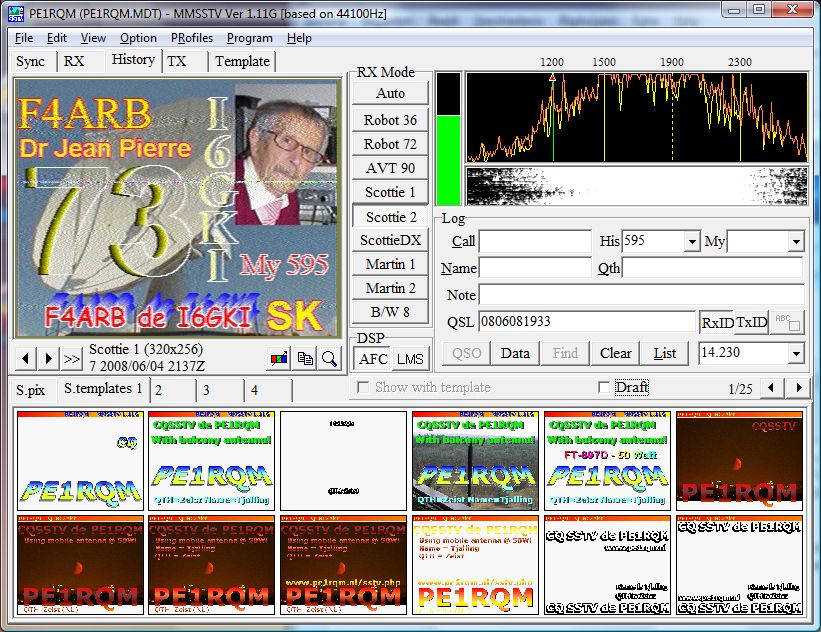Go to previous template page arrow
The width and height of the screenshot is (821, 632).
pyautogui.click(x=771, y=388)
